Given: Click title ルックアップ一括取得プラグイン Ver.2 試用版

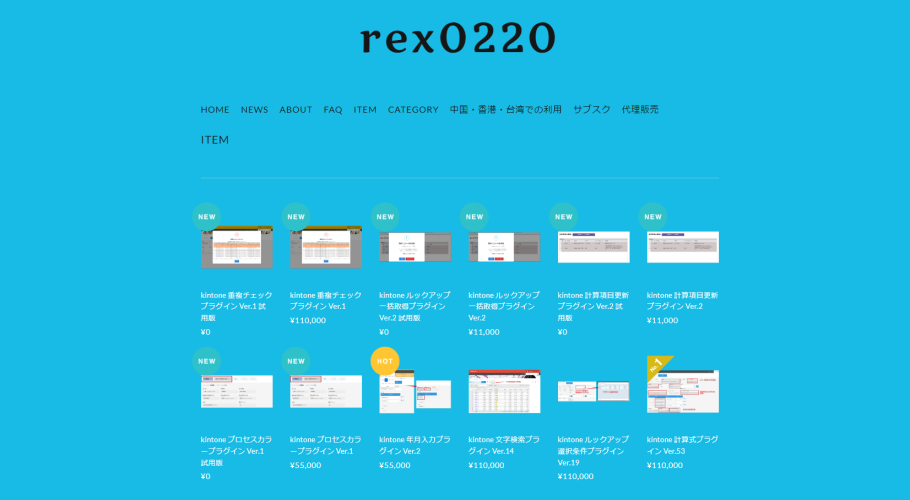Looking at the screenshot, I should [415, 306].
